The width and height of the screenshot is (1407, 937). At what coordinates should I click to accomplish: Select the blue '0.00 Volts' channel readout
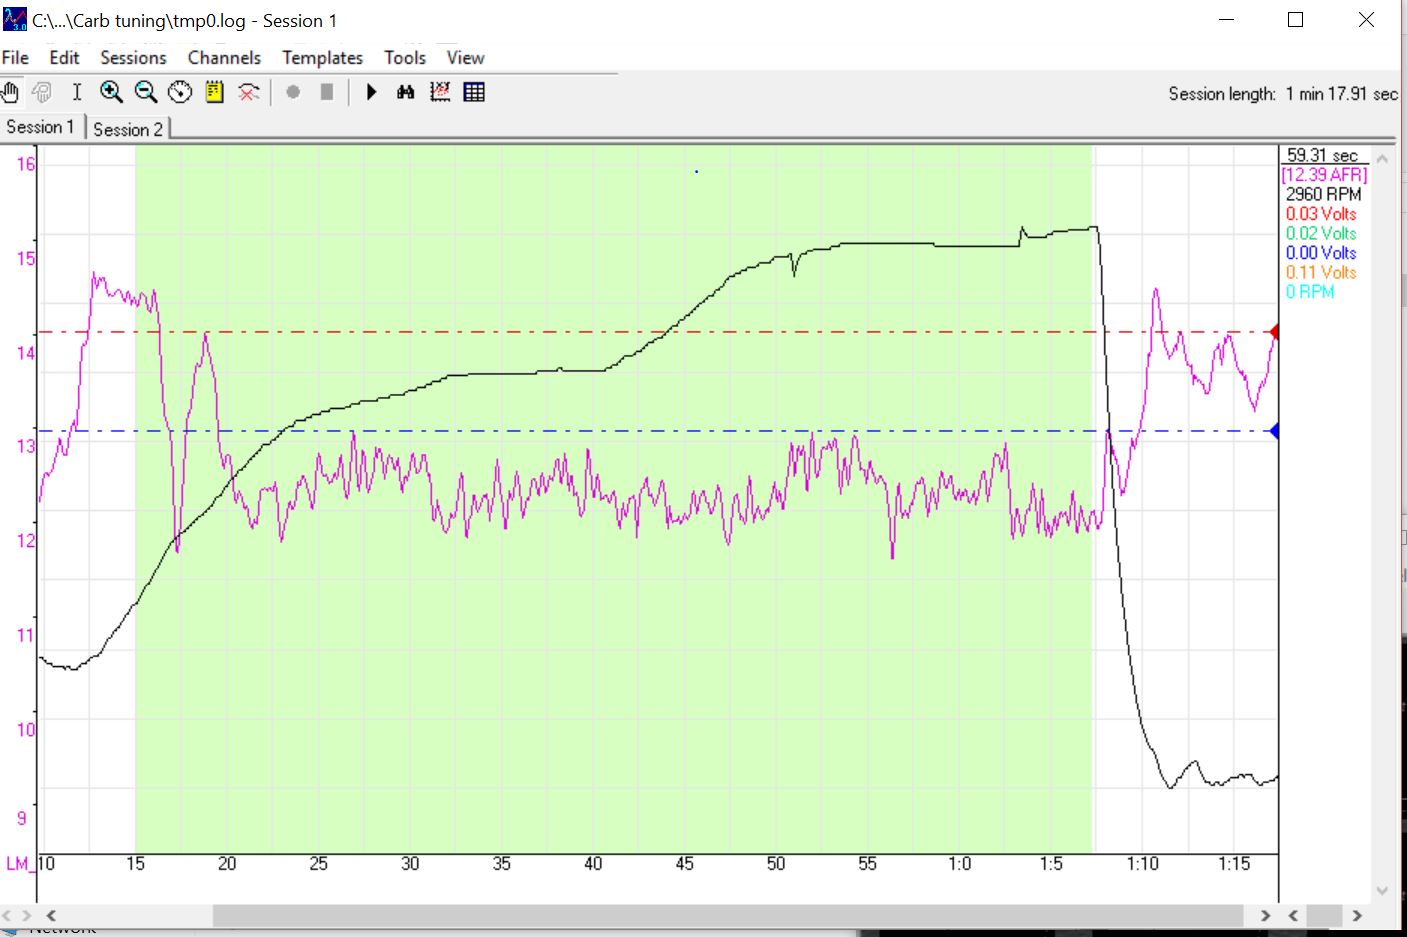click(x=1321, y=253)
